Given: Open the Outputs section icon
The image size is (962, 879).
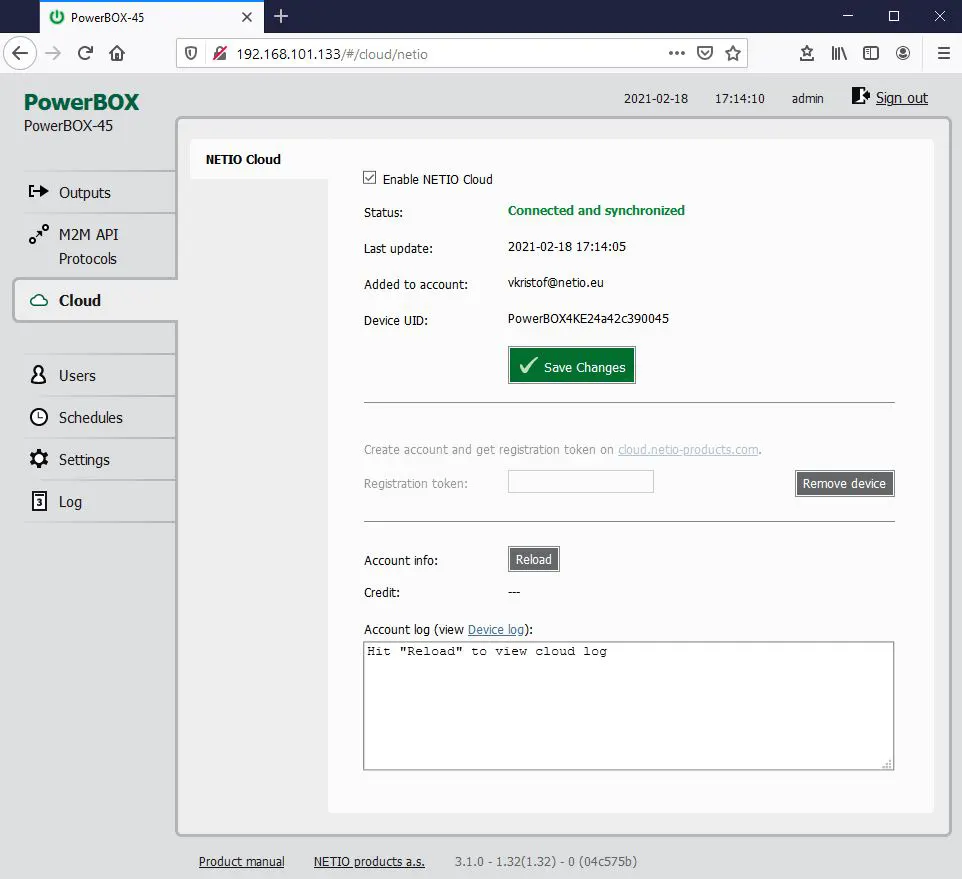Looking at the screenshot, I should pyautogui.click(x=38, y=191).
